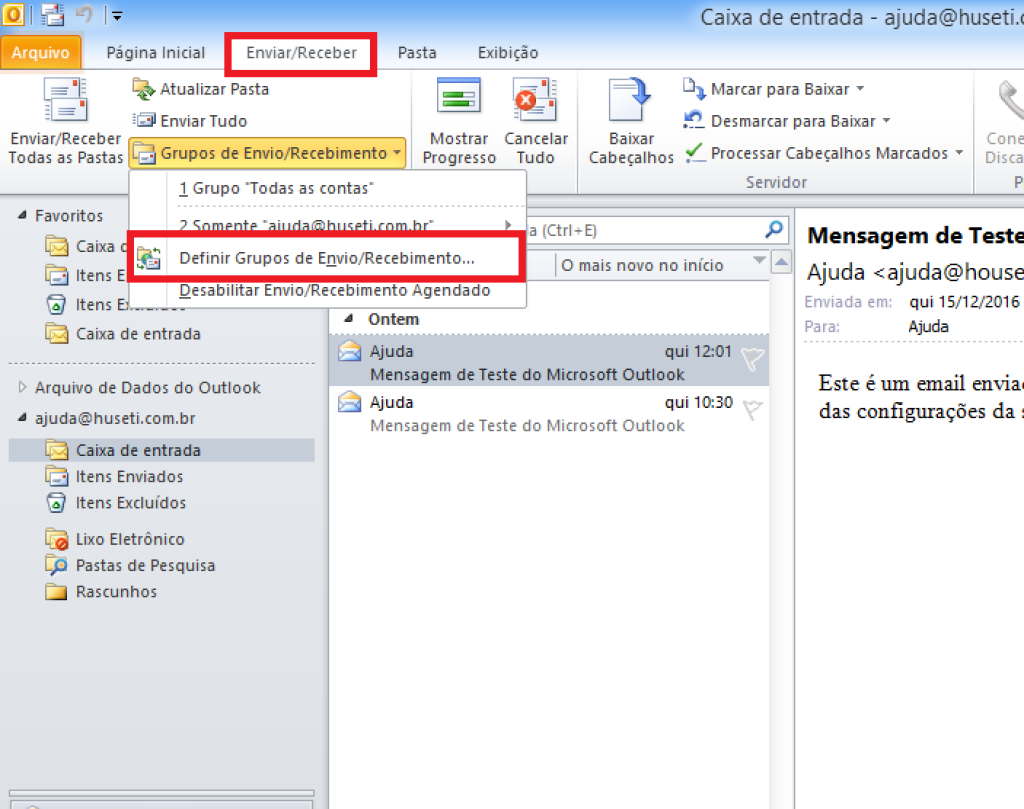Switch to Pasta tab
Image resolution: width=1024 pixels, height=809 pixels.
[417, 52]
